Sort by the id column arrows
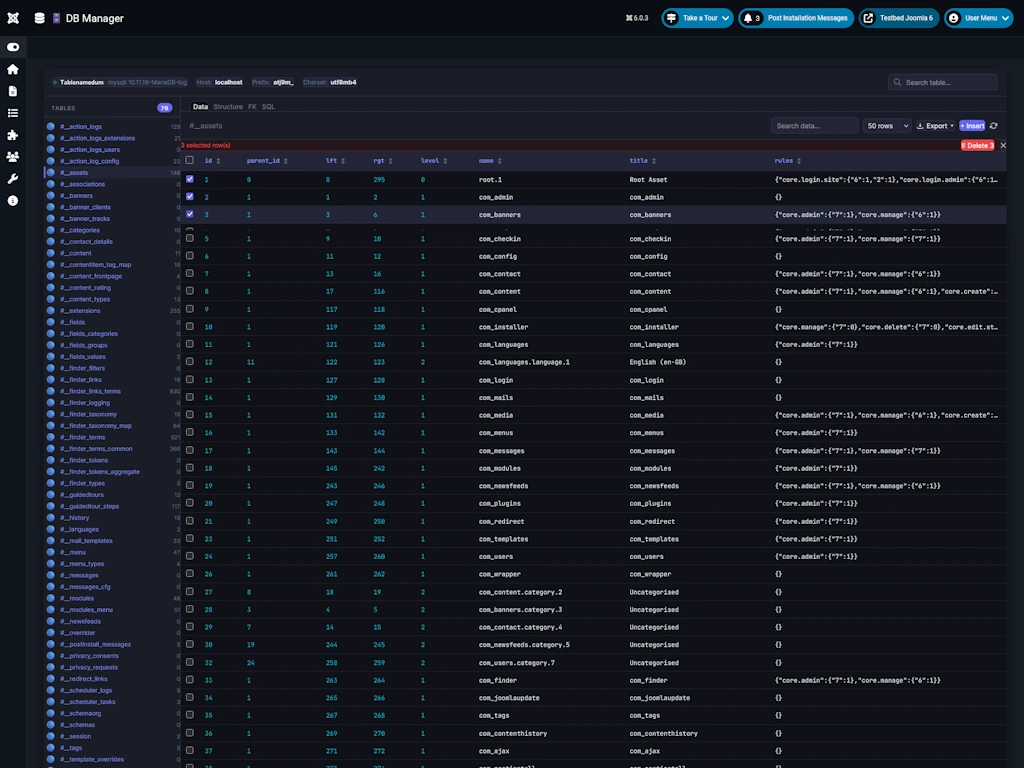This screenshot has height=768, width=1024. 218,161
